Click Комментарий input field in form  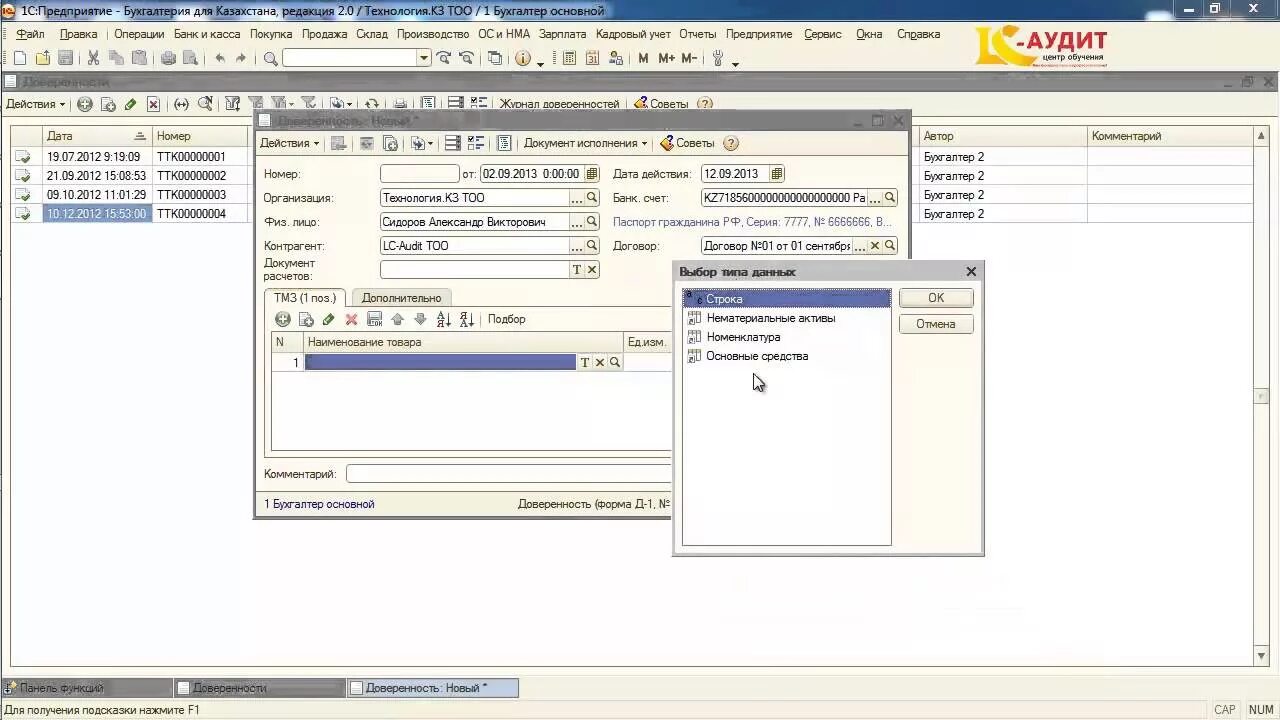click(x=508, y=474)
